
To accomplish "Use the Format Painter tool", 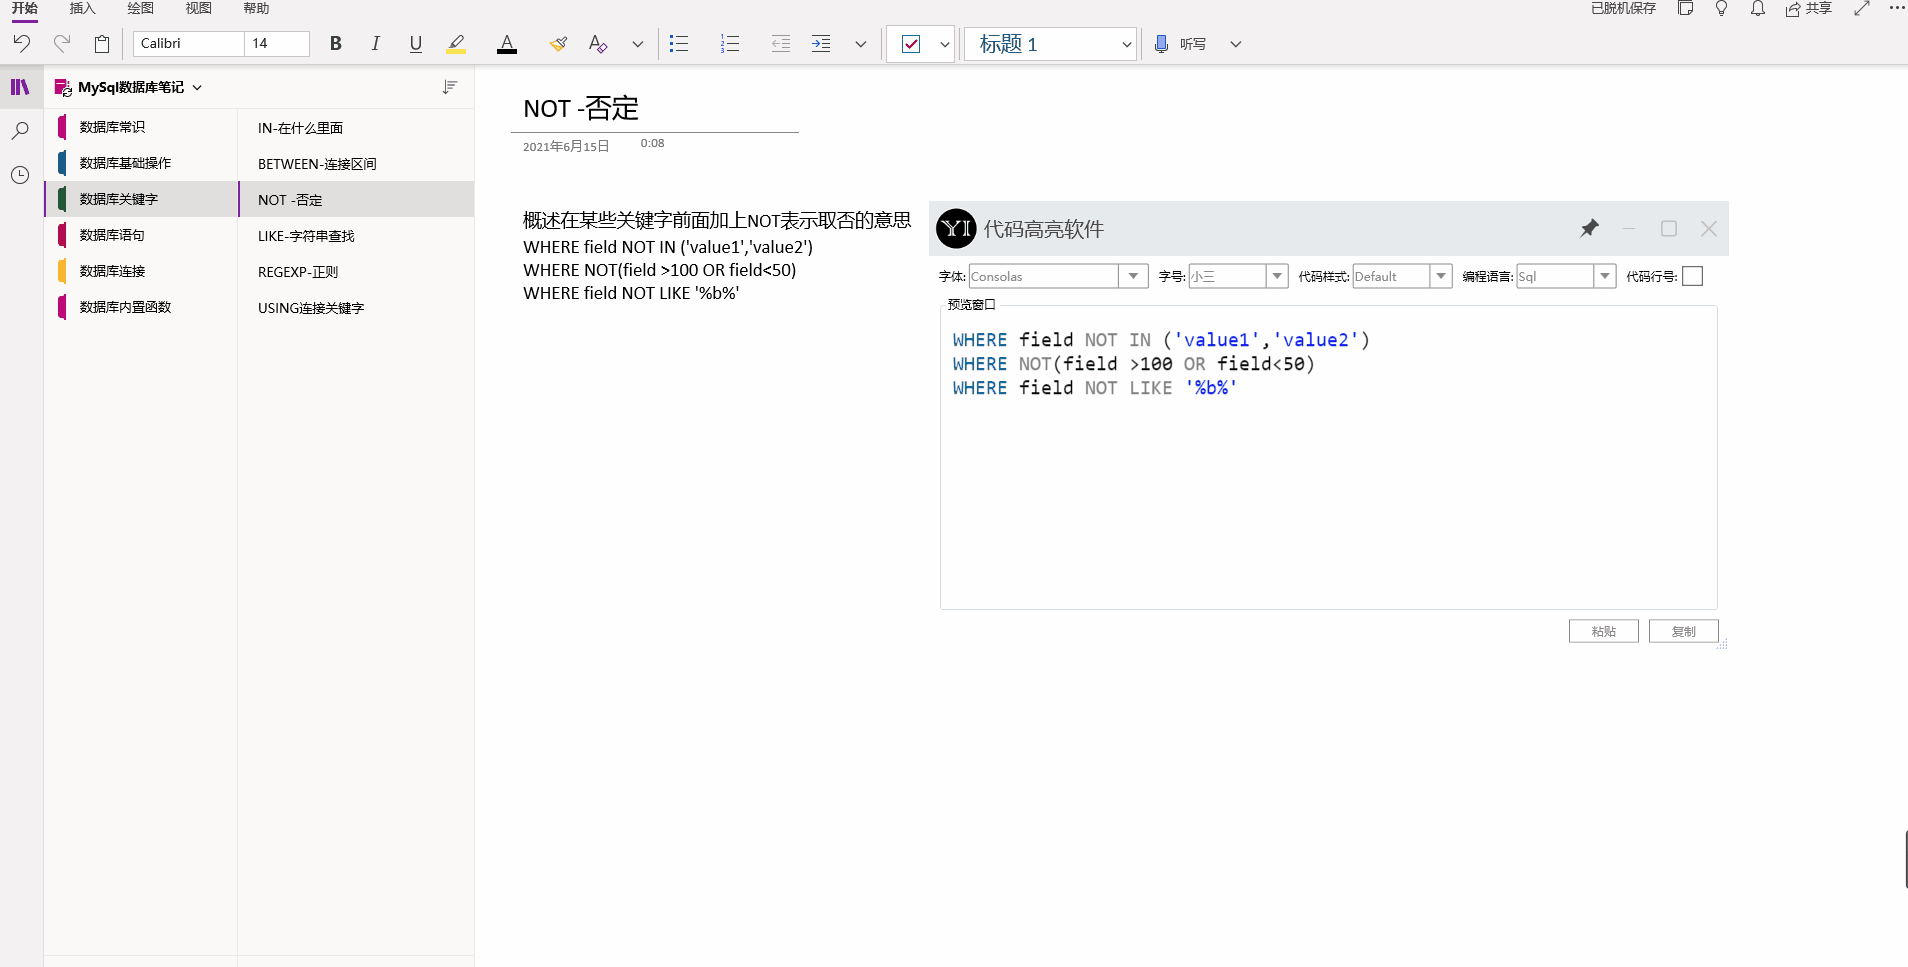I will (x=558, y=43).
